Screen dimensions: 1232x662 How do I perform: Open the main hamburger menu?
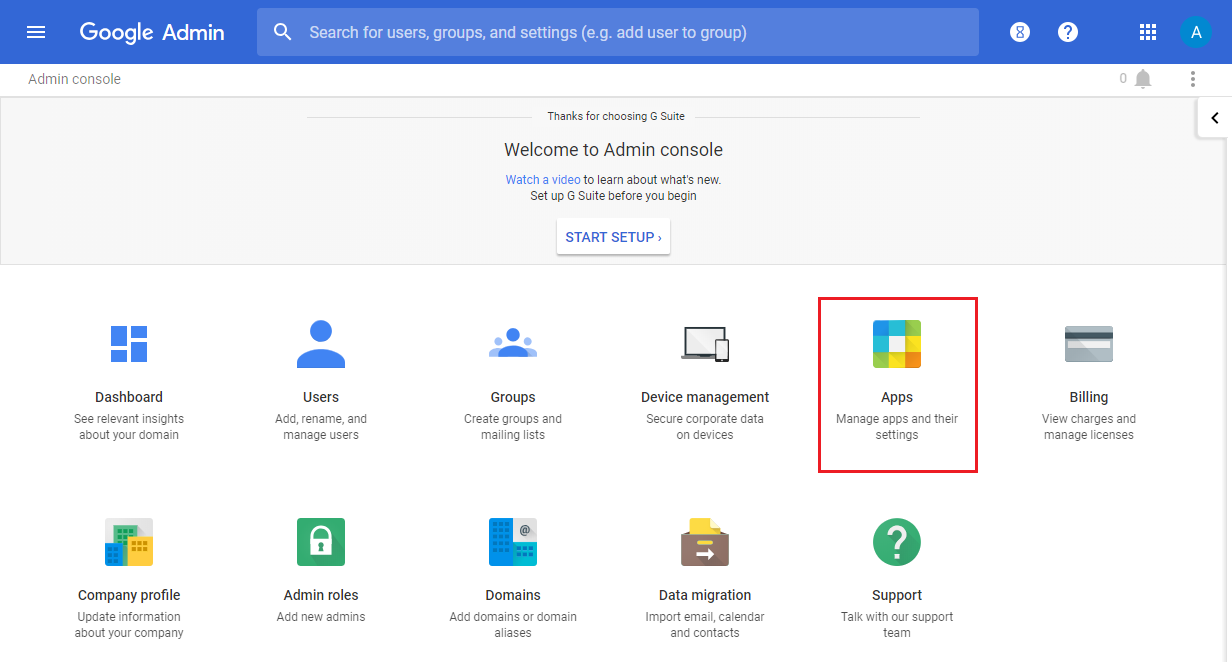36,32
